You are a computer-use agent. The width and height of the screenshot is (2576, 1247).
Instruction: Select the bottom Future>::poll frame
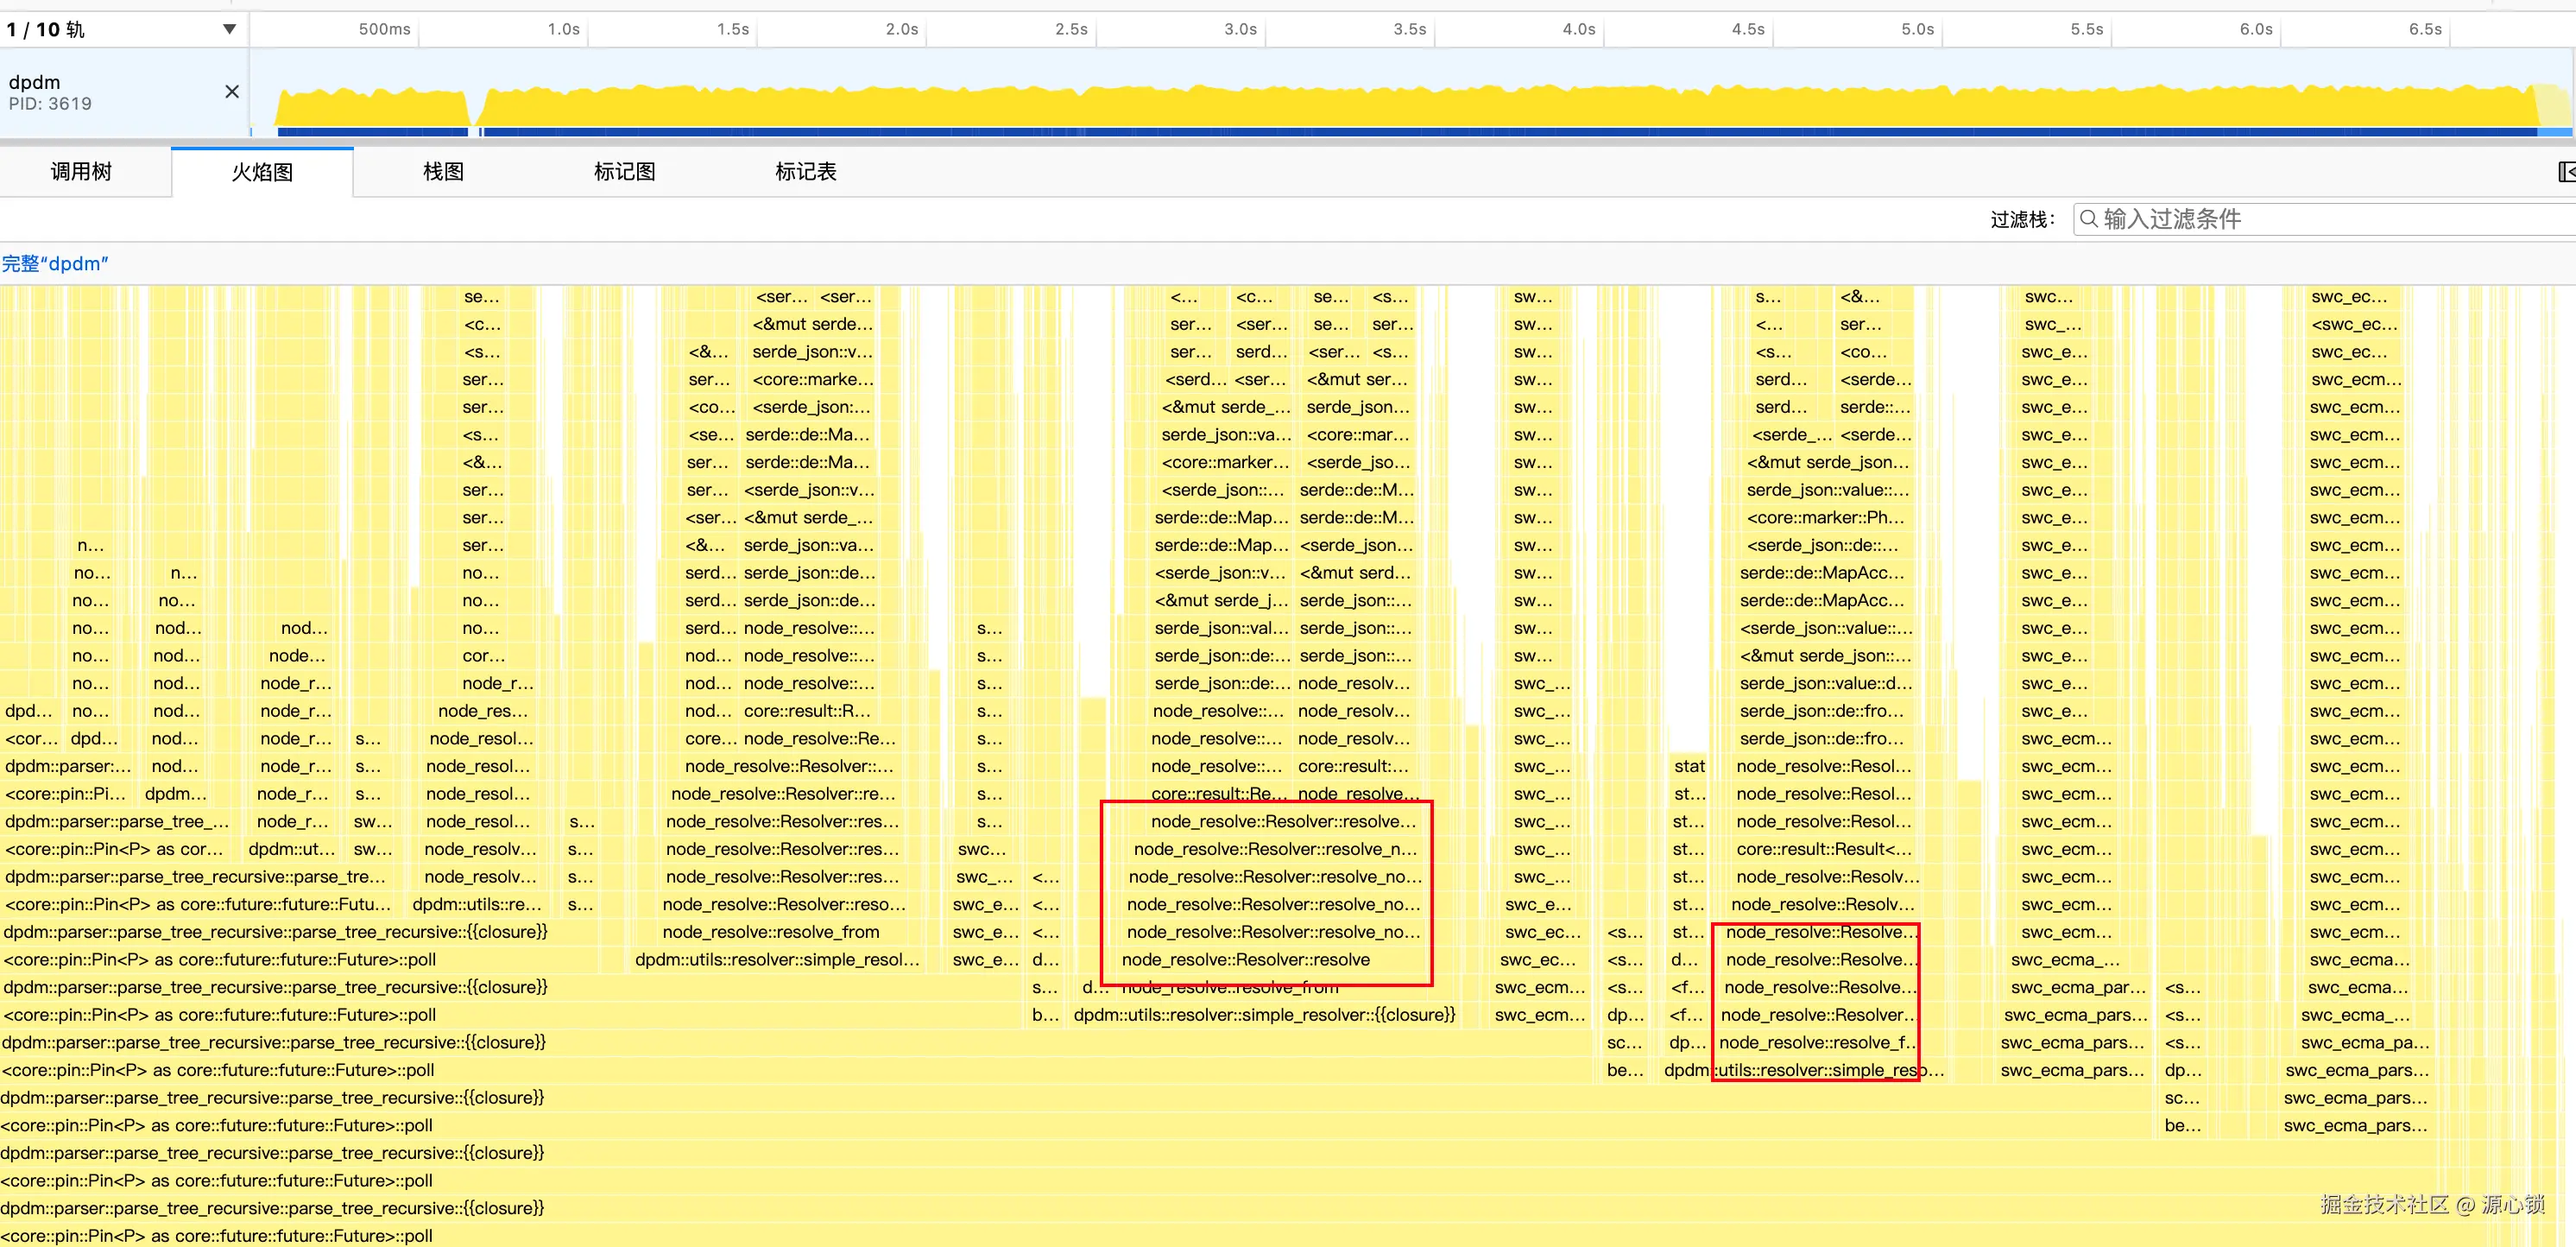coord(217,1236)
